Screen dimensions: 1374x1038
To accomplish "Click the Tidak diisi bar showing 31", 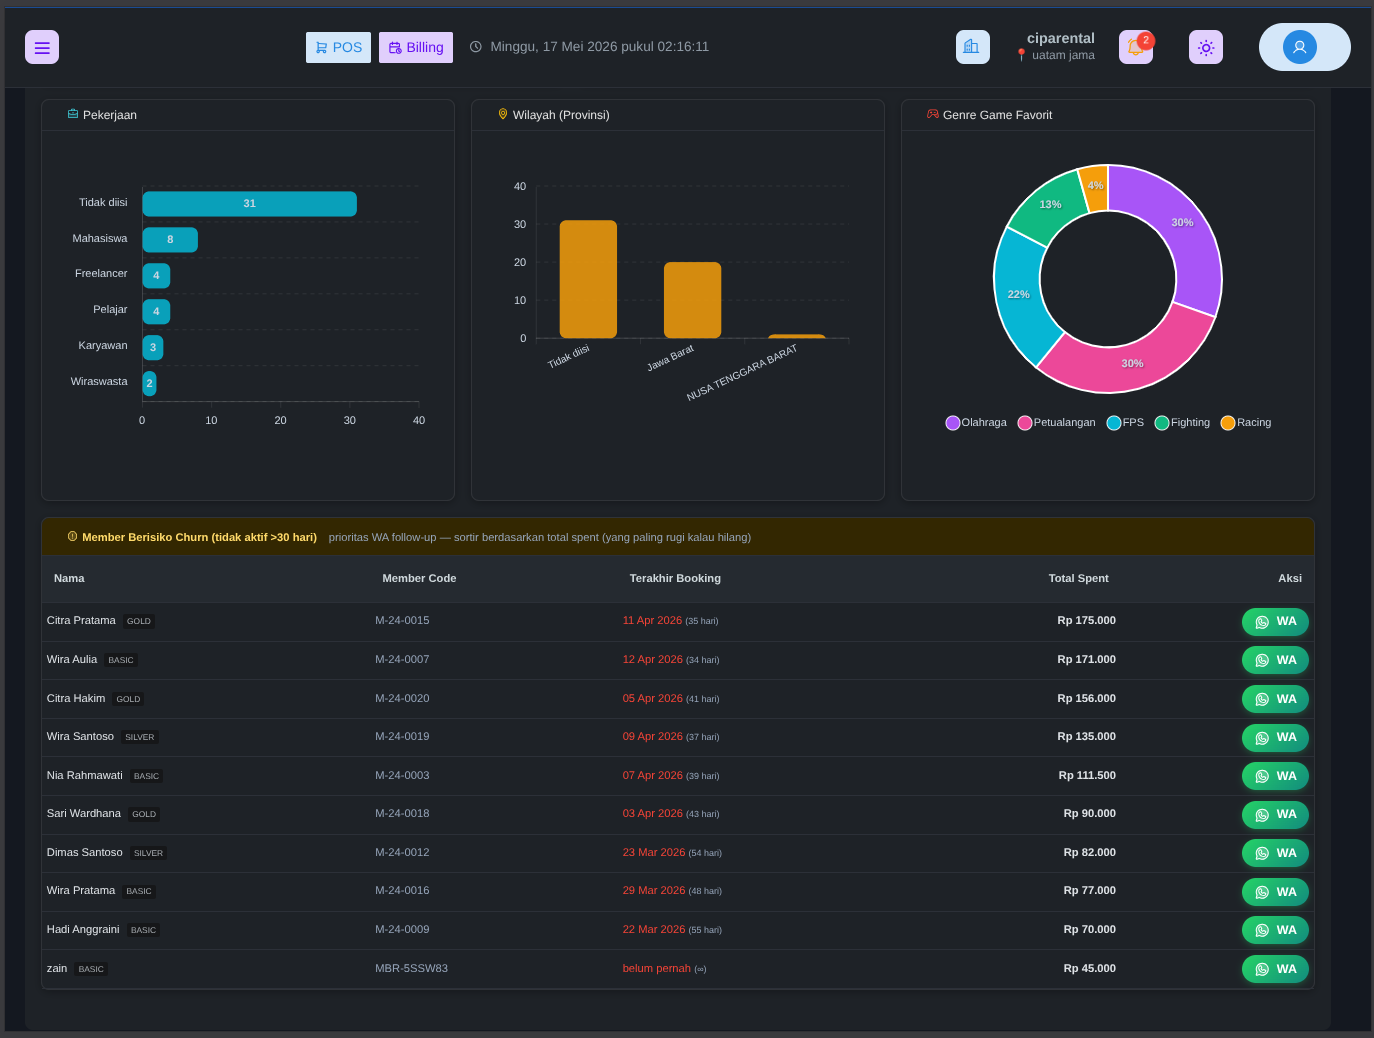I will click(x=249, y=204).
